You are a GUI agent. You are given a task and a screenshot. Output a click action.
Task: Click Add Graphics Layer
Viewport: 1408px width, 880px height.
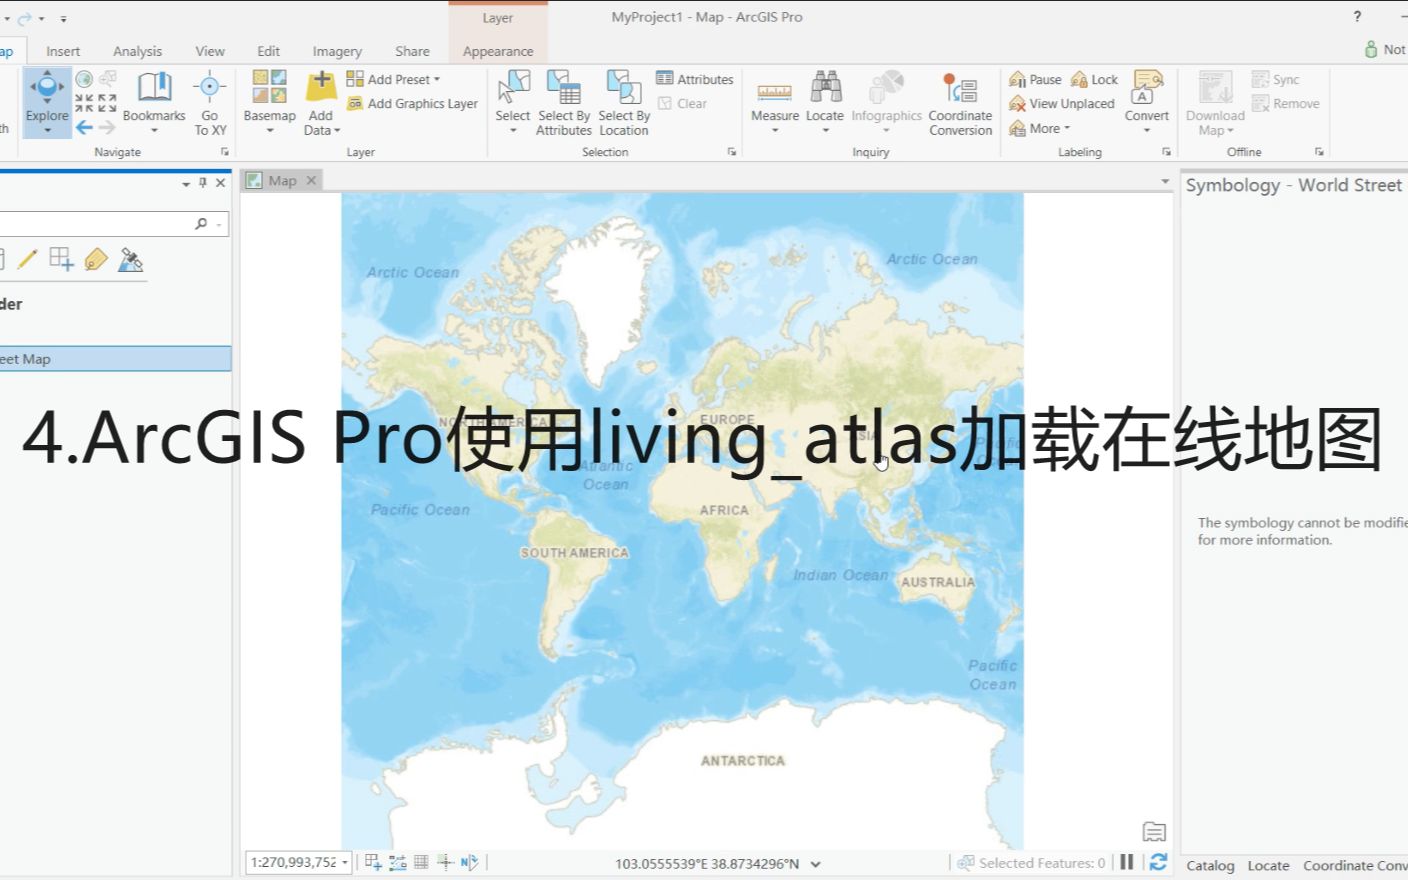pos(412,103)
